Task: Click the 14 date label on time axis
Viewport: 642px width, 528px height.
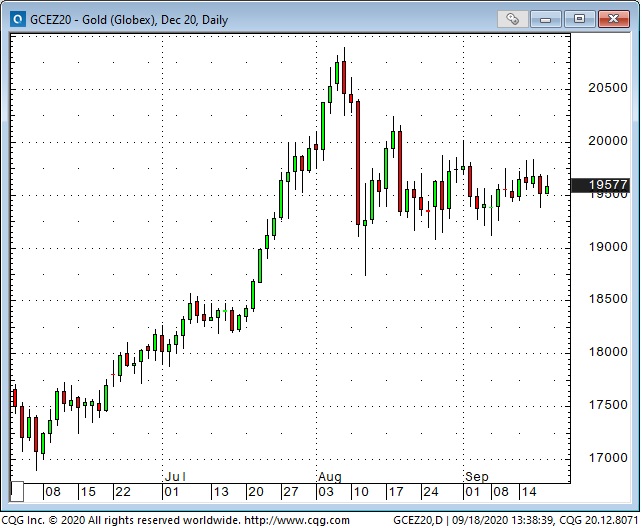Action: 529,492
